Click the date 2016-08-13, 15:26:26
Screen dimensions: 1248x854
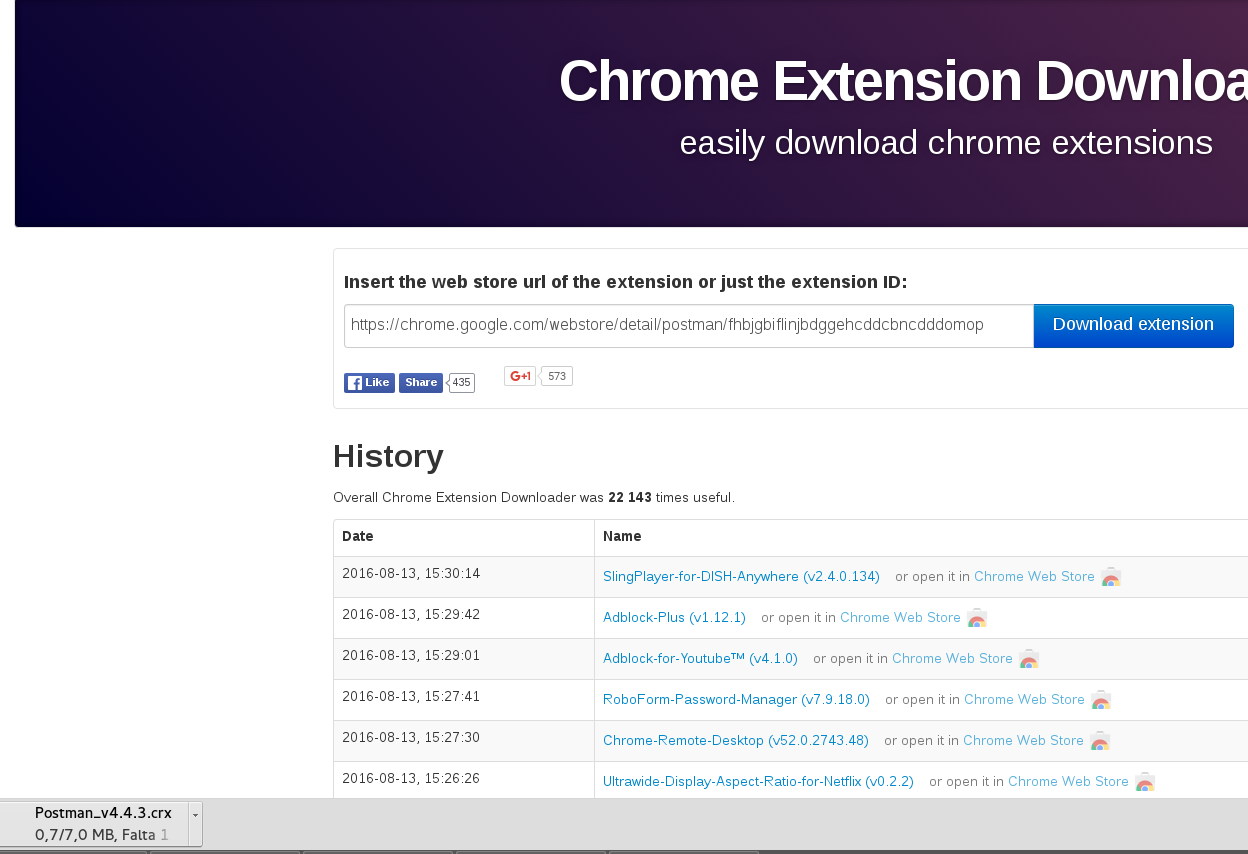coord(411,779)
